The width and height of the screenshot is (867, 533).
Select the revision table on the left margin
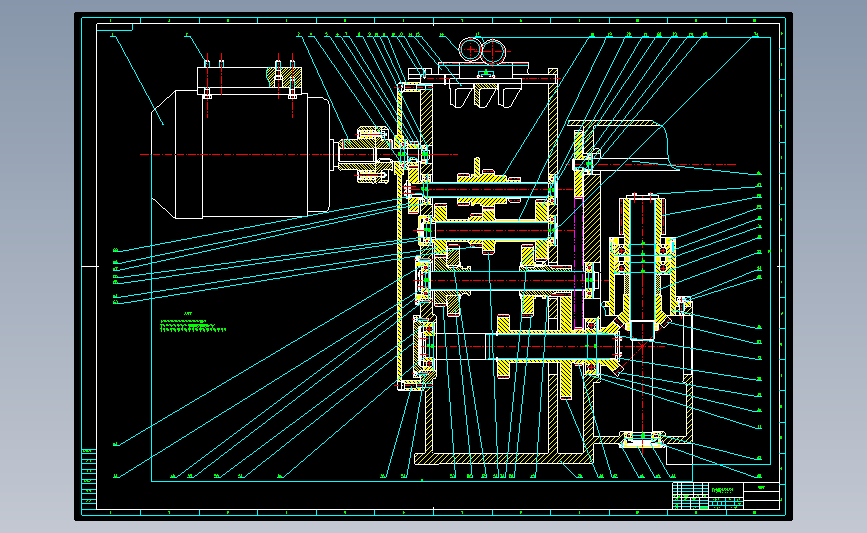(x=89, y=478)
